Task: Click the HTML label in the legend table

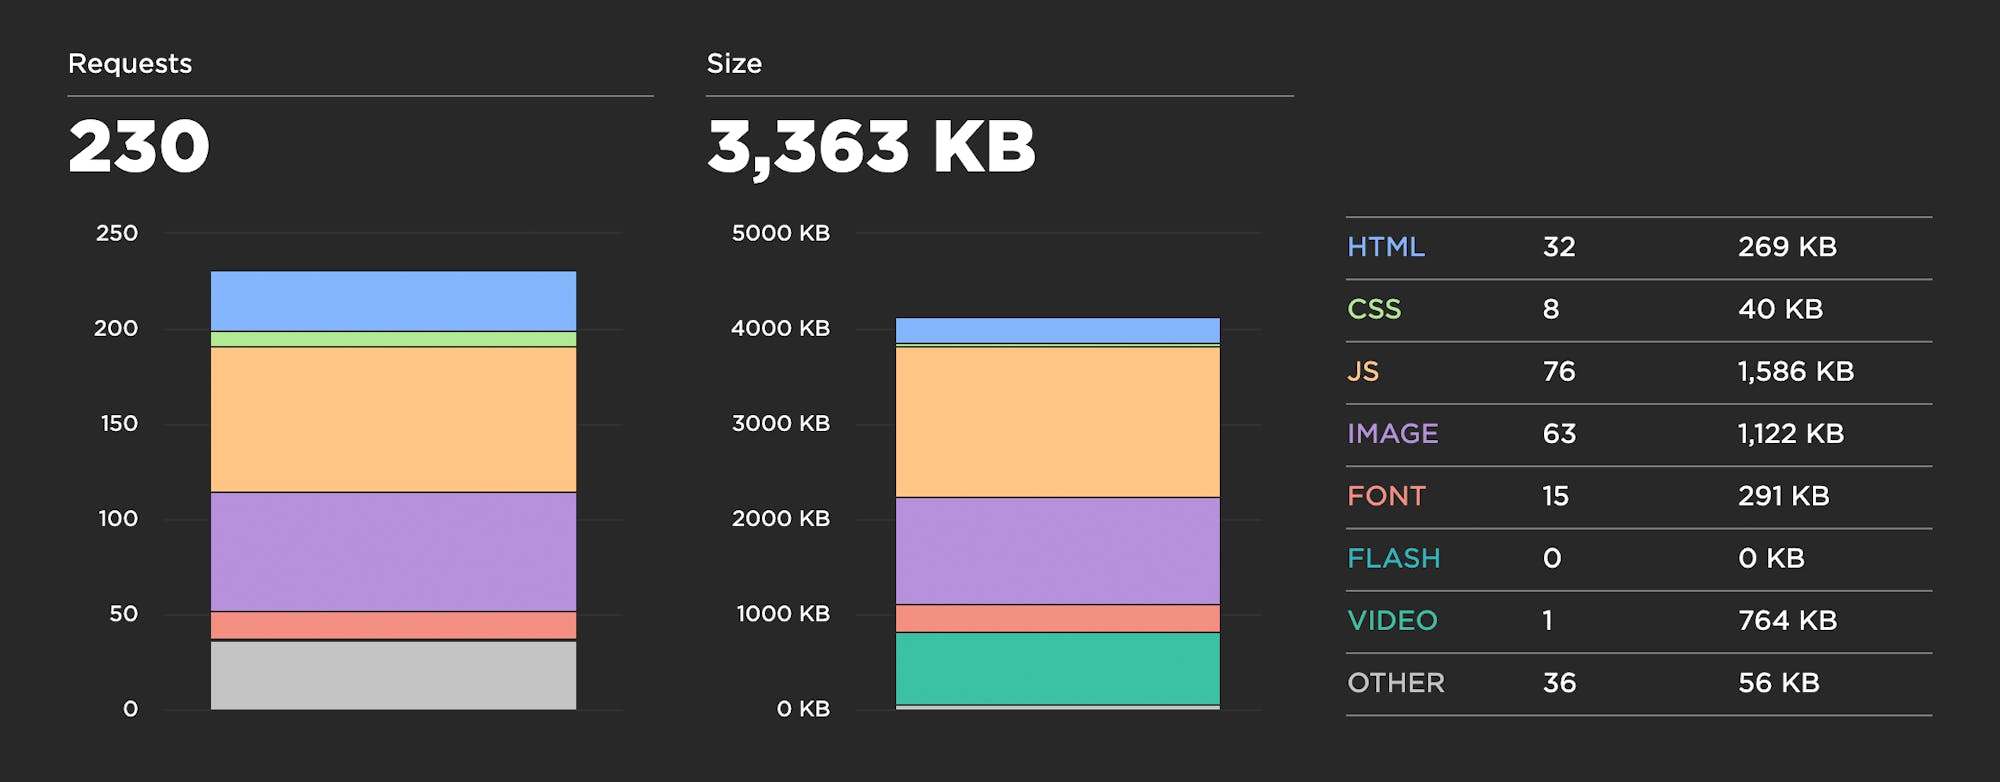Action: [x=1385, y=247]
